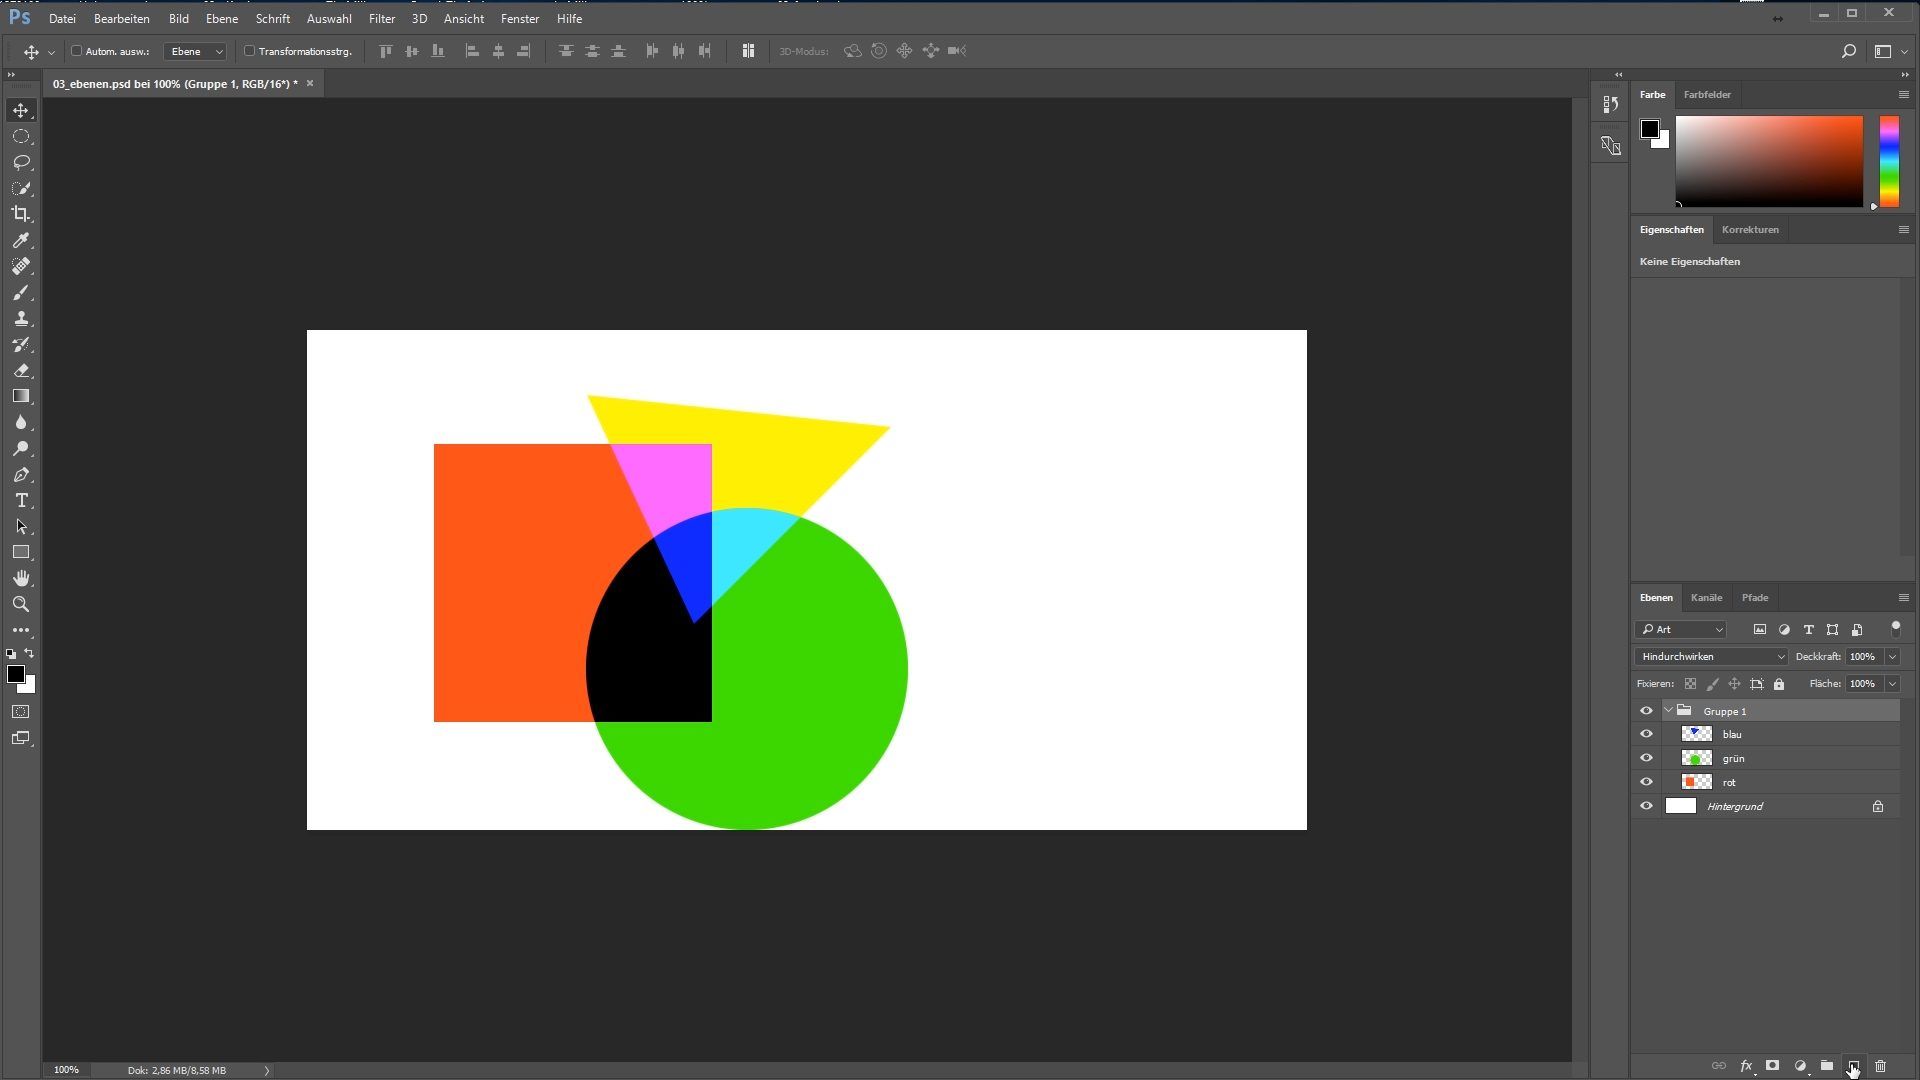Image resolution: width=1920 pixels, height=1080 pixels.
Task: Hide the grün layer
Action: click(x=1646, y=758)
